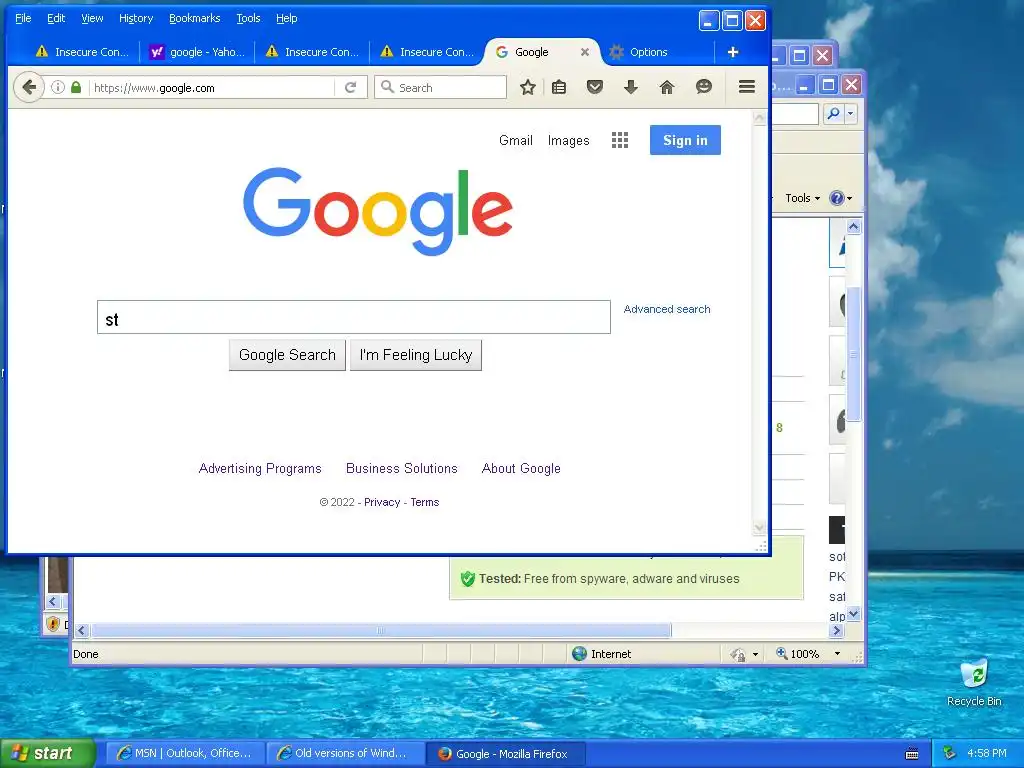Click network icon in system tray
Image resolution: width=1024 pixels, height=768 pixels.
(x=950, y=753)
